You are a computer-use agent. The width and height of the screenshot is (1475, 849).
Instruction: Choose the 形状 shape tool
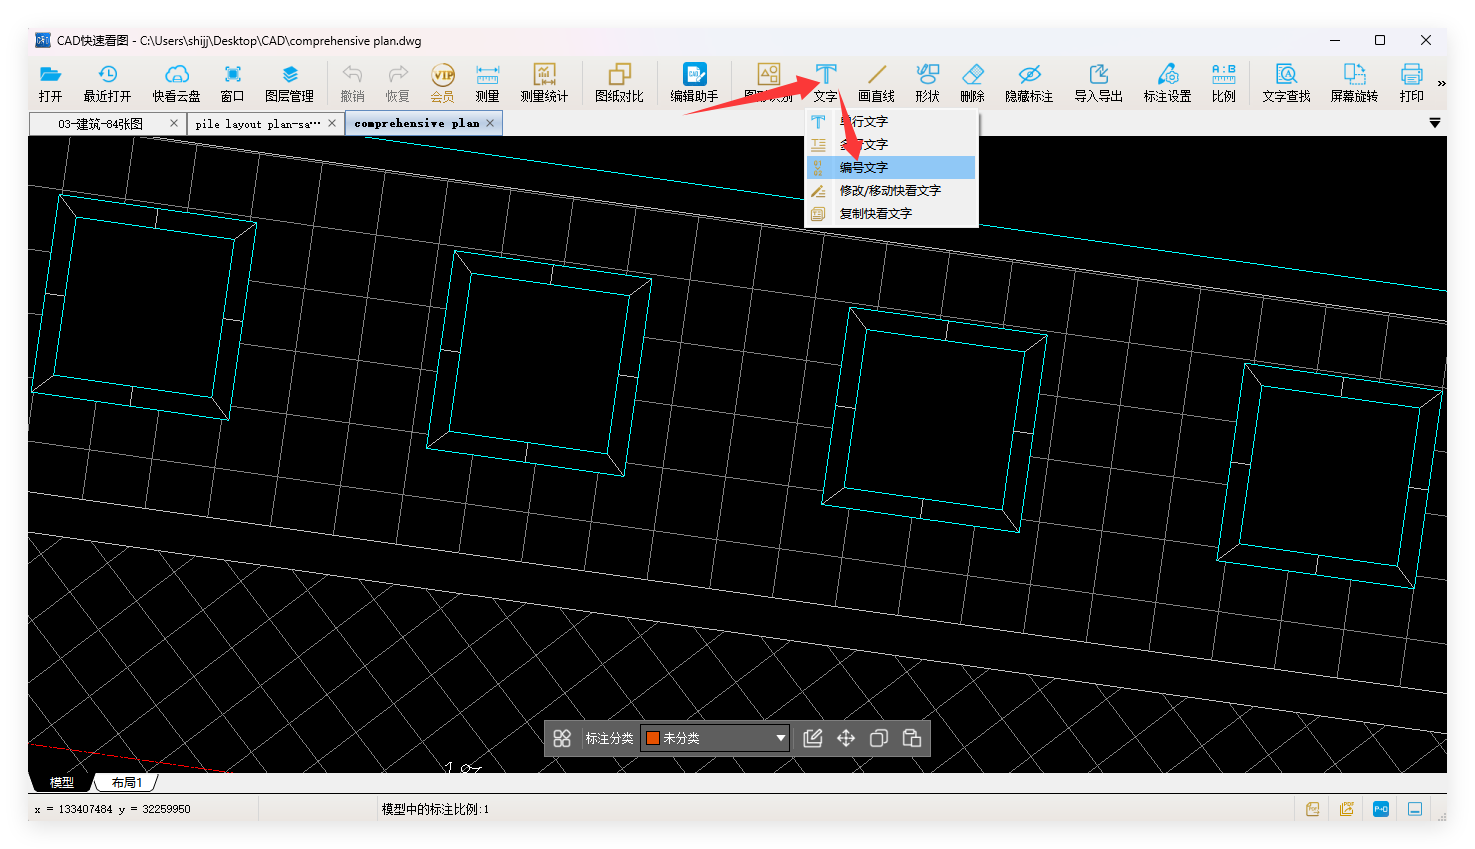(x=927, y=83)
